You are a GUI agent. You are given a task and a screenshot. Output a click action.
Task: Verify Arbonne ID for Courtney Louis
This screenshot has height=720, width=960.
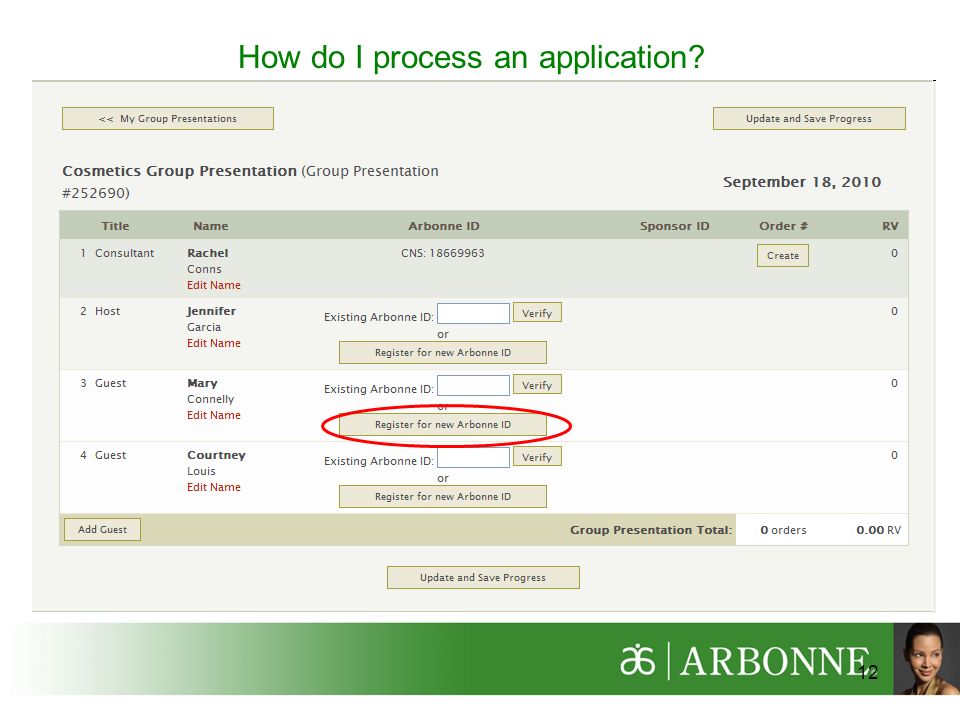(537, 457)
